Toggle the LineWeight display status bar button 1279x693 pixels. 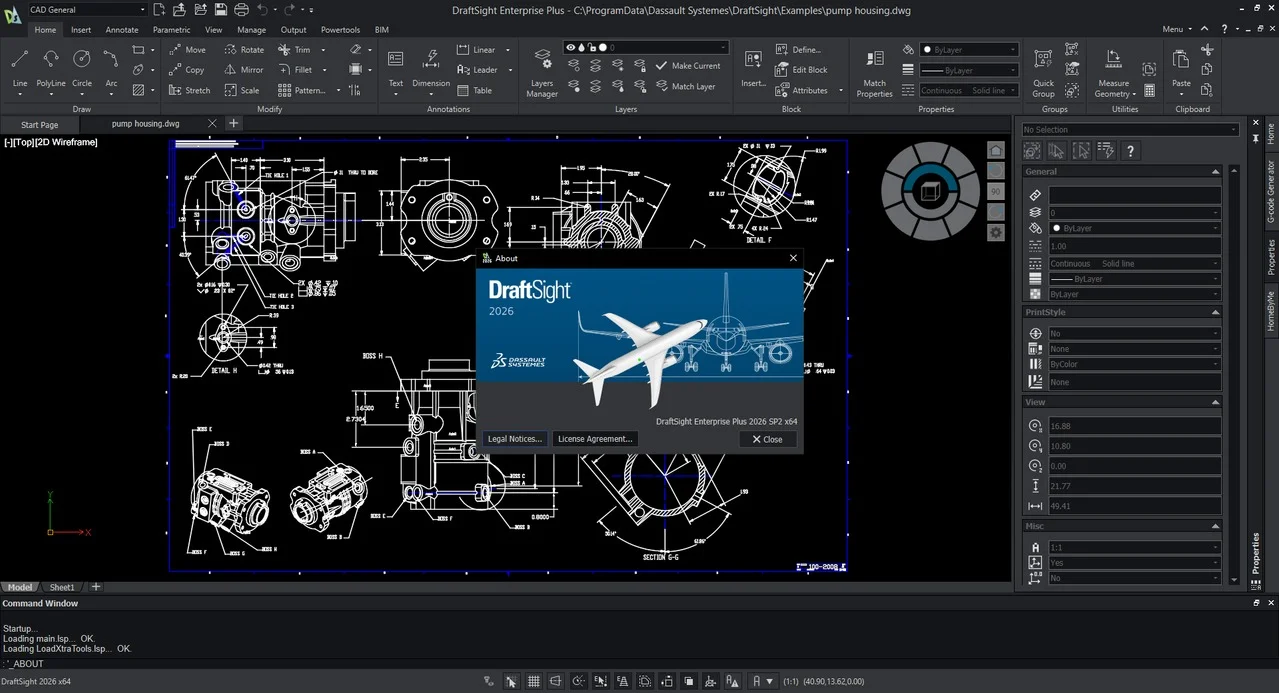[645, 681]
